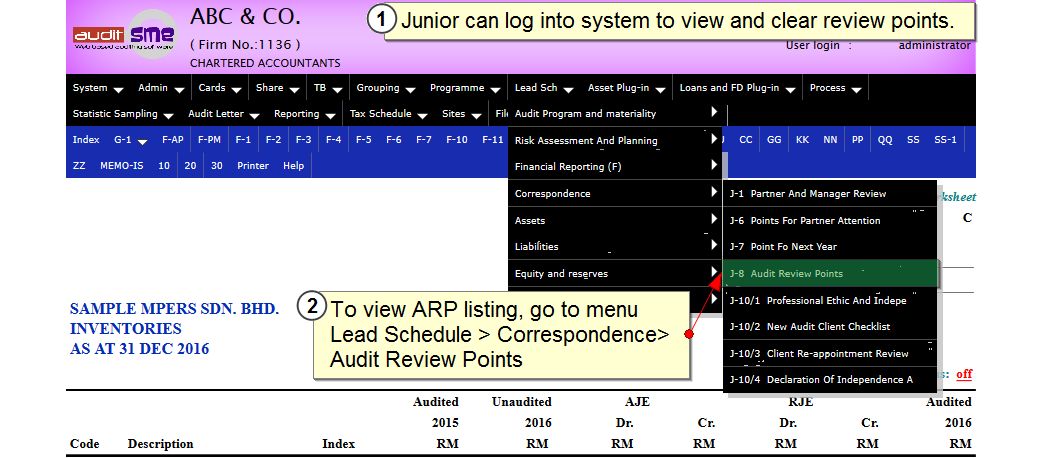This screenshot has width=1042, height=458.
Task: Open the System dropdown menu
Action: pyautogui.click(x=97, y=88)
